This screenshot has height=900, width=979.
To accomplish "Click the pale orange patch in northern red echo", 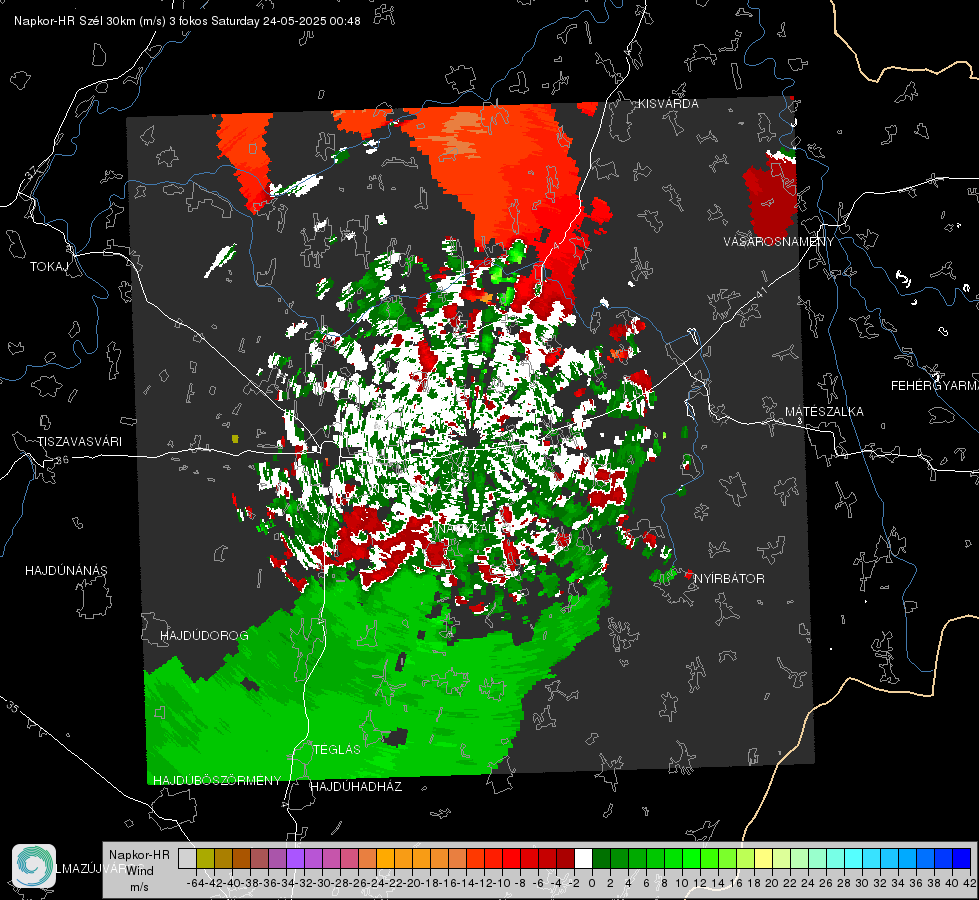I will (460, 128).
